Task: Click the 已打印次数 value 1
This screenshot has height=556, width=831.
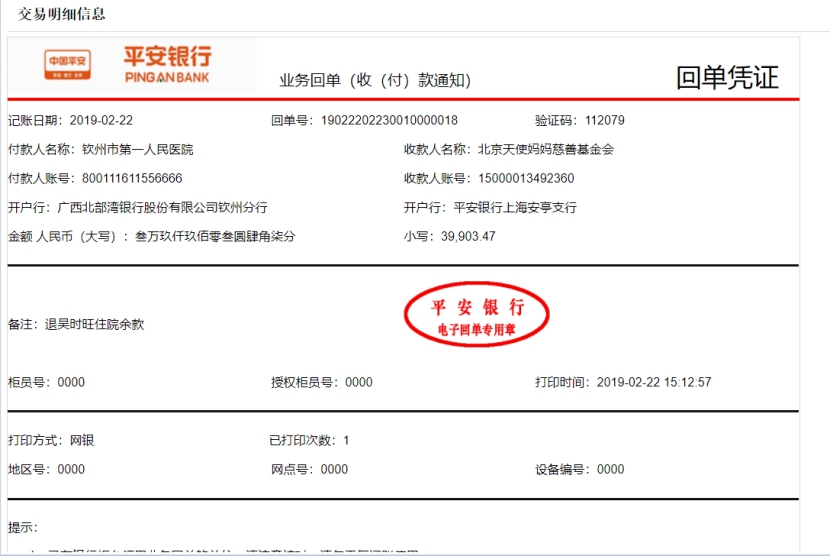Action: click(346, 440)
